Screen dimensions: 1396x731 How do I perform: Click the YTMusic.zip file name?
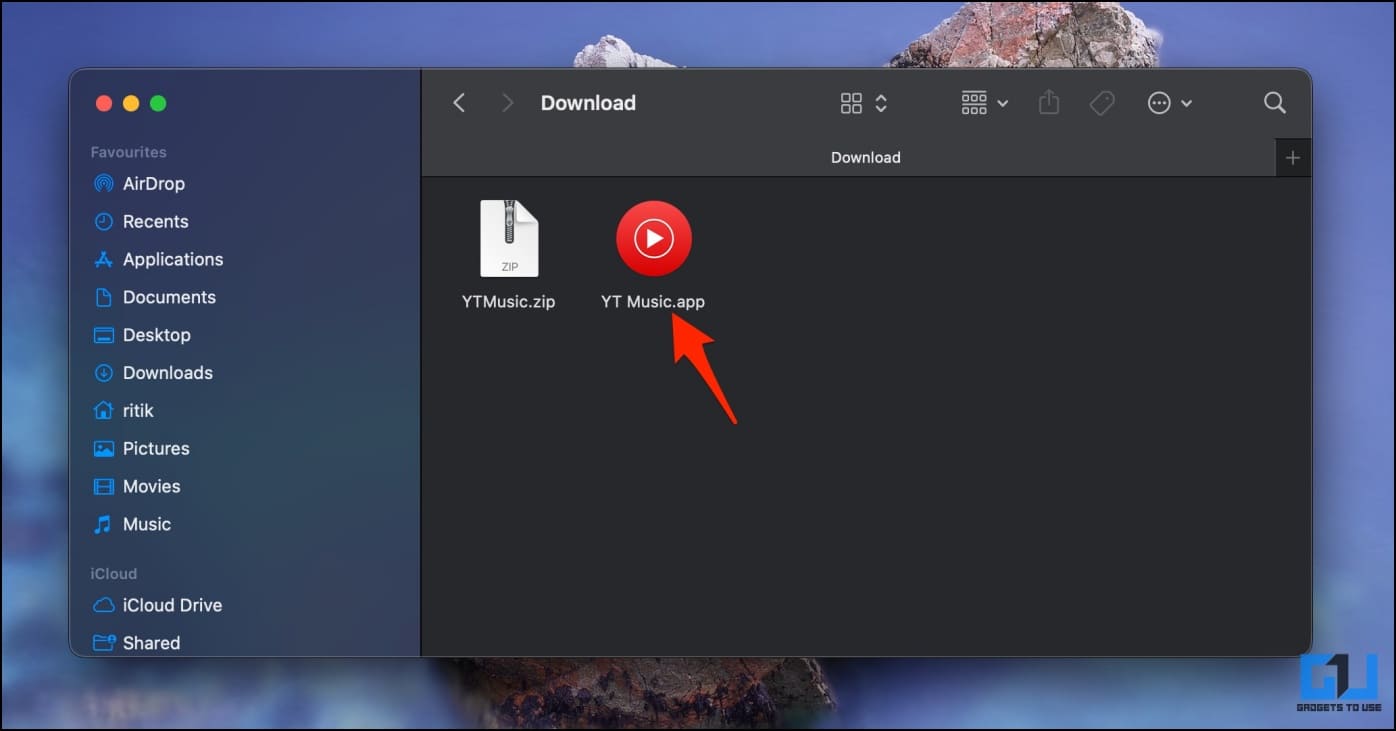coord(509,302)
